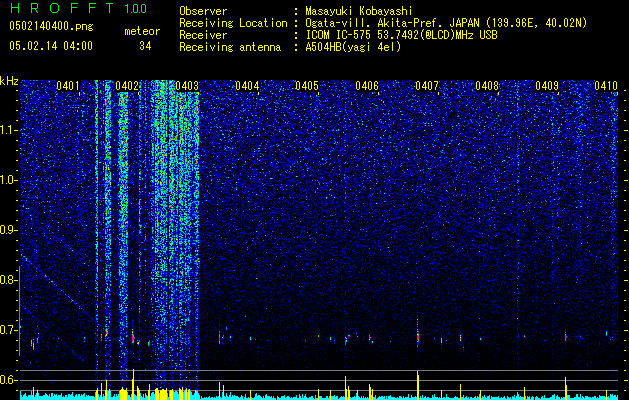Screen dimensions: 629x400
Task: Select the observer name Masayuki Kobayashi
Action: point(359,11)
